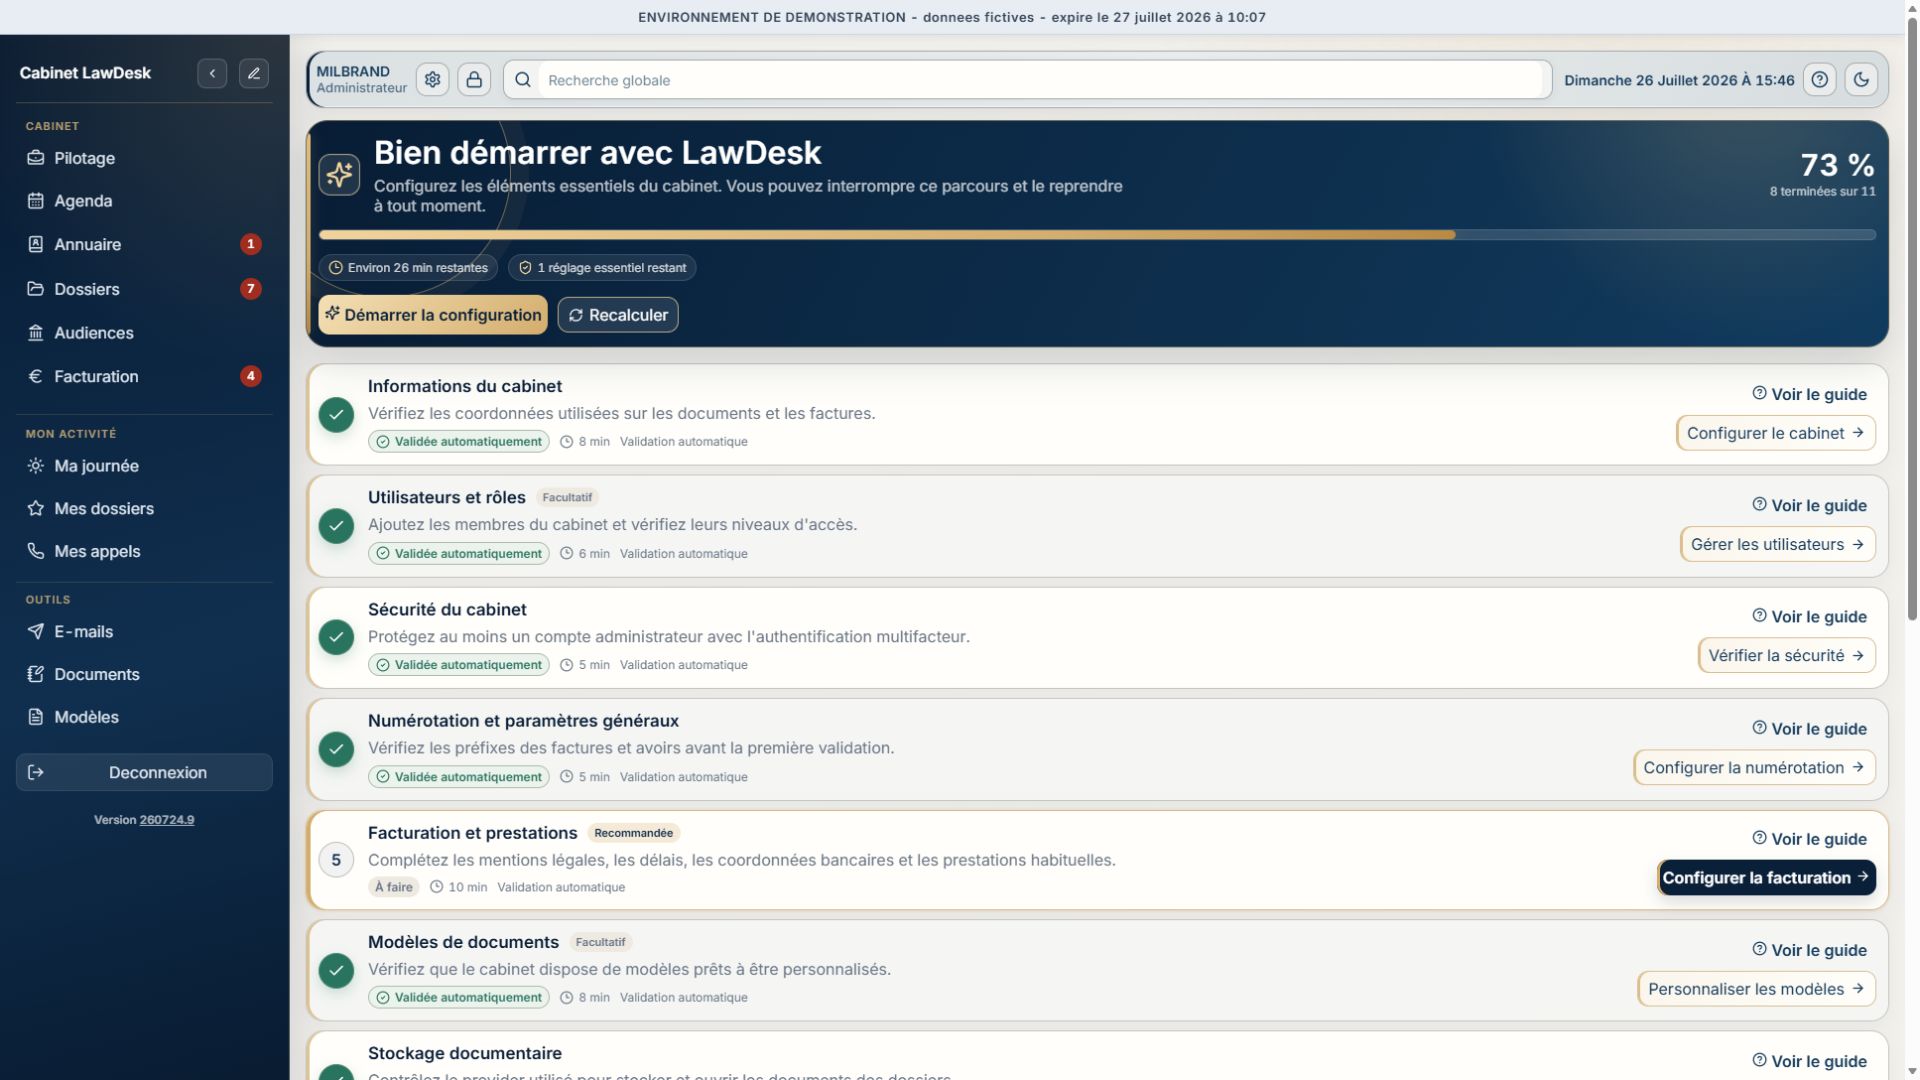Click the sparkle icon beside onboarding title
Viewport: 1920px width, 1080px height.
tap(340, 174)
